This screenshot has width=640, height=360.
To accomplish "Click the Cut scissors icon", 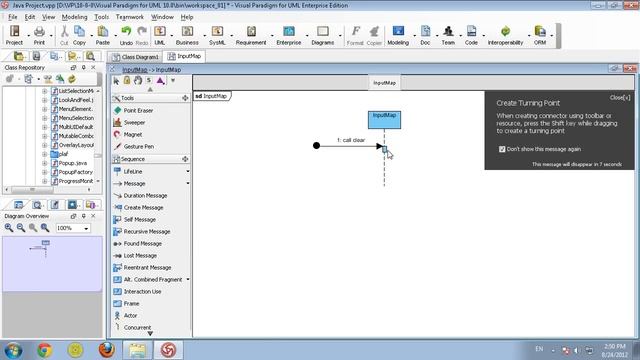I will click(x=64, y=35).
